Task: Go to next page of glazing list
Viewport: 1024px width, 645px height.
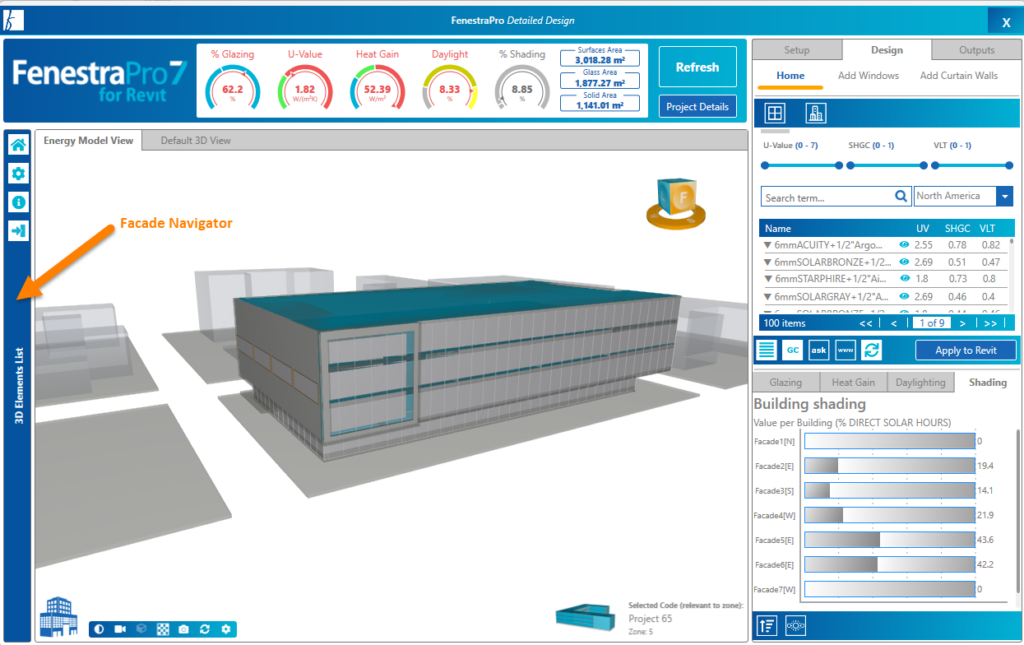Action: [963, 323]
